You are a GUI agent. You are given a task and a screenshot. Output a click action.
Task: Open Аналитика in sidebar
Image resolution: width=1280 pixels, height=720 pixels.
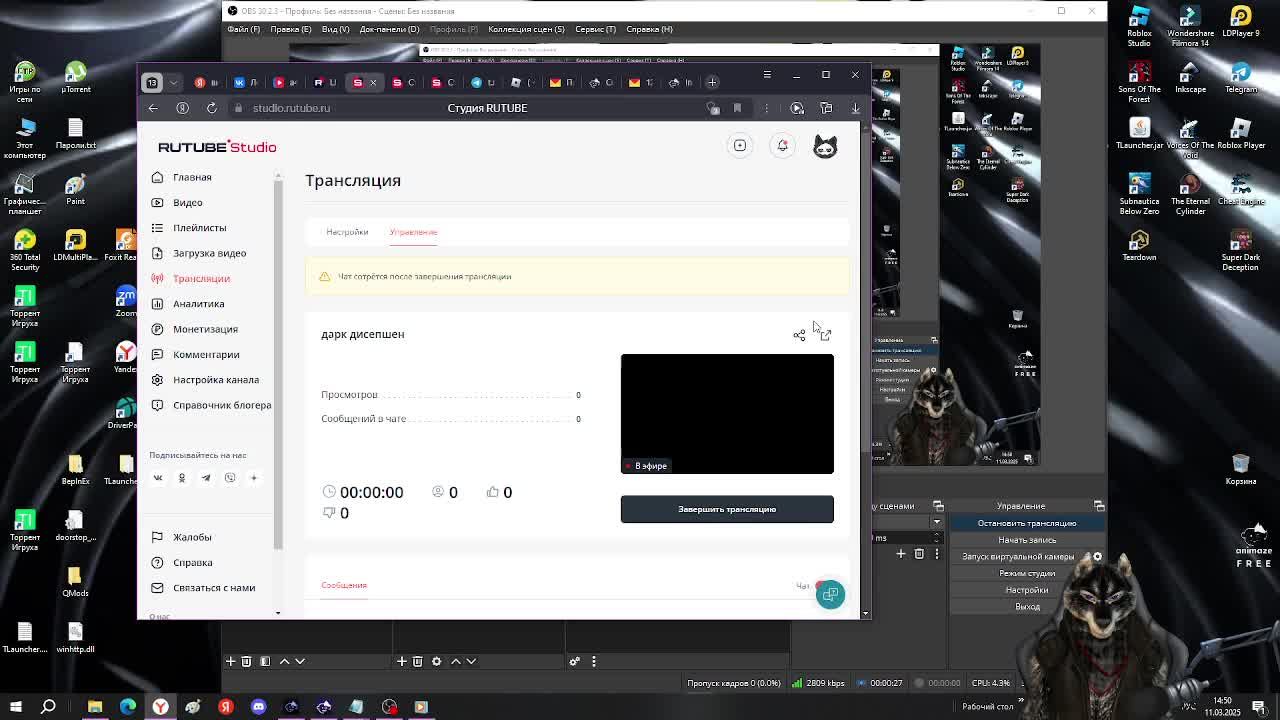click(x=198, y=304)
